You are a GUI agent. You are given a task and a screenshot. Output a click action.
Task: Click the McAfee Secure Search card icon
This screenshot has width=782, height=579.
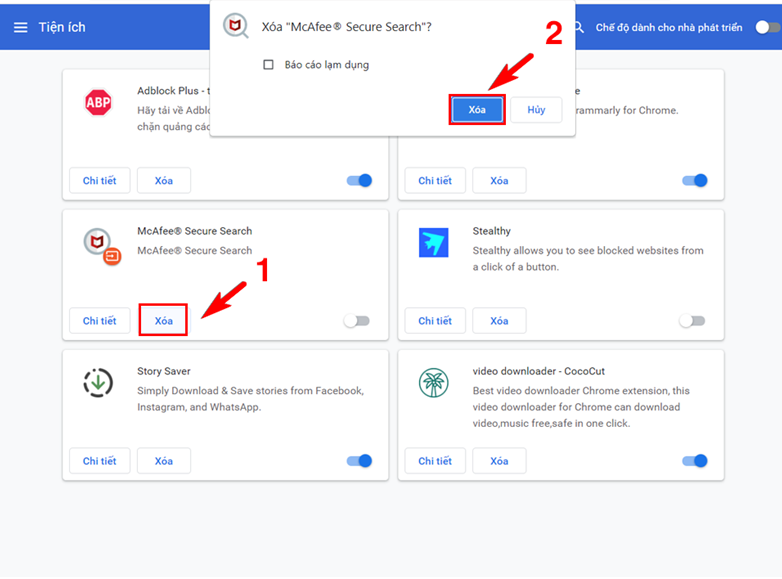[x=102, y=246]
